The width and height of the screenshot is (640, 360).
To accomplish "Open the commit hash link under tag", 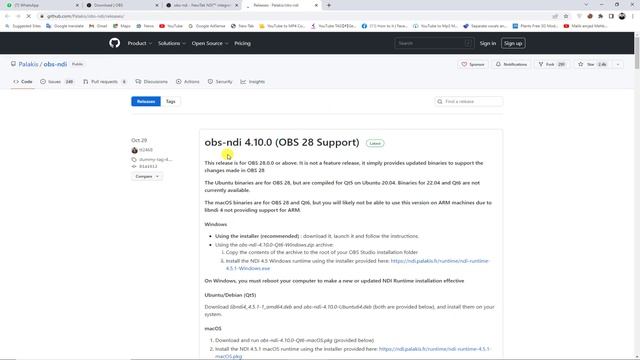I will point(148,167).
